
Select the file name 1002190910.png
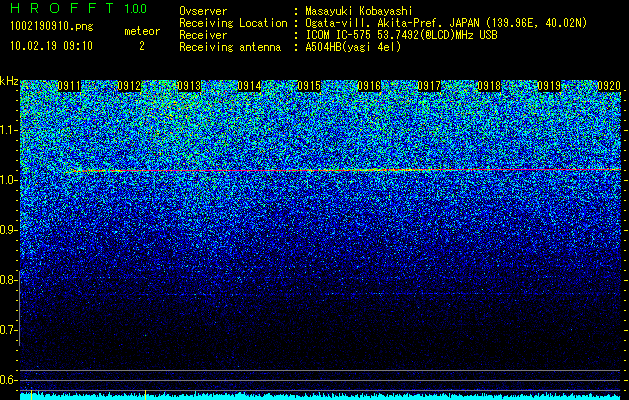(x=51, y=27)
